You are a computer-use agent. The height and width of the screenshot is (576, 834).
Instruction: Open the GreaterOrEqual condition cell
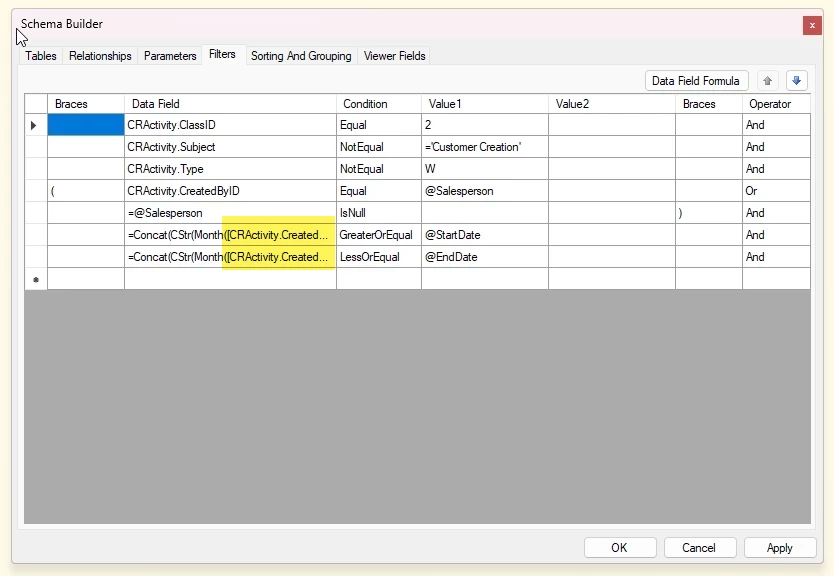[x=379, y=235]
